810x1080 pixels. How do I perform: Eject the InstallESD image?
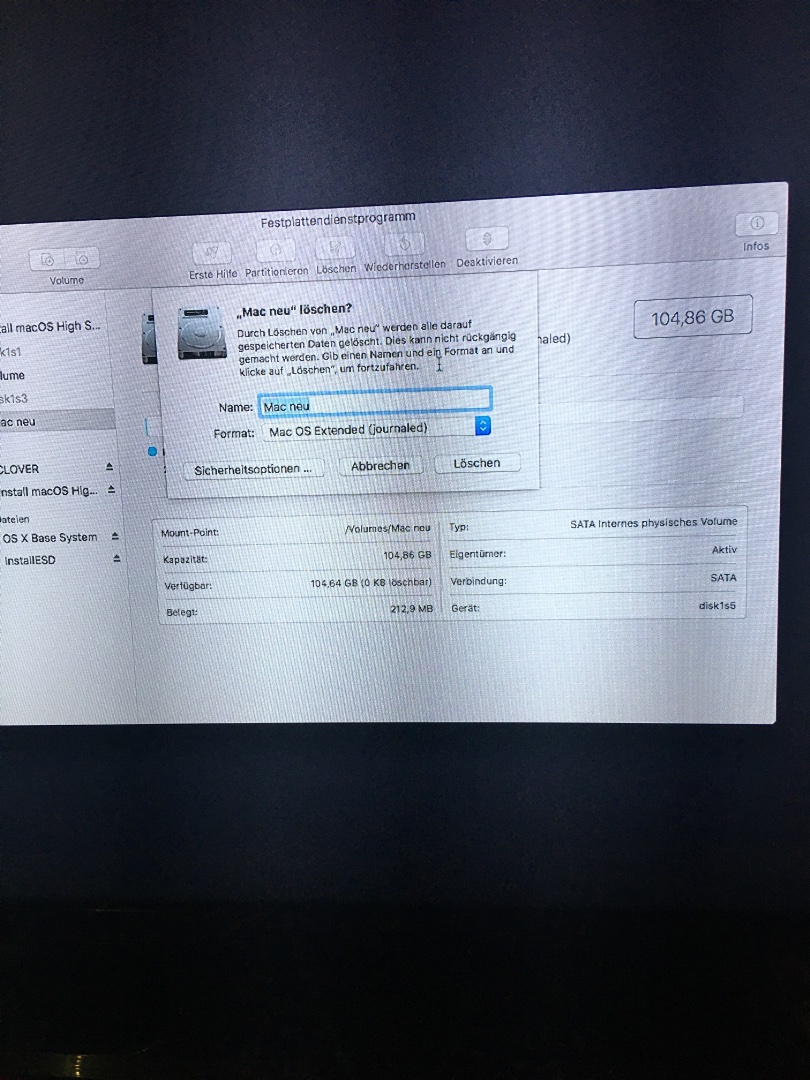(x=116, y=559)
